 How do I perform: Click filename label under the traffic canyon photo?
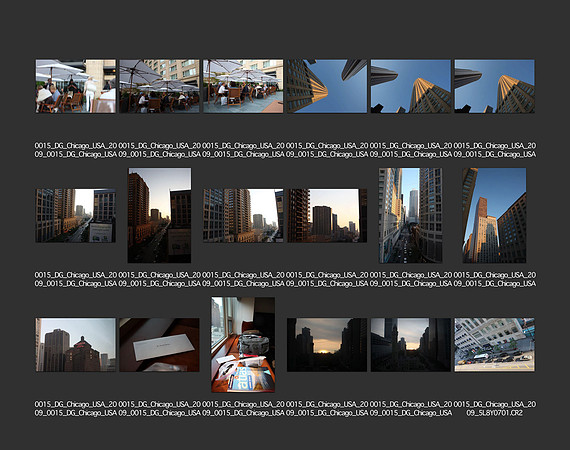[x=410, y=279]
